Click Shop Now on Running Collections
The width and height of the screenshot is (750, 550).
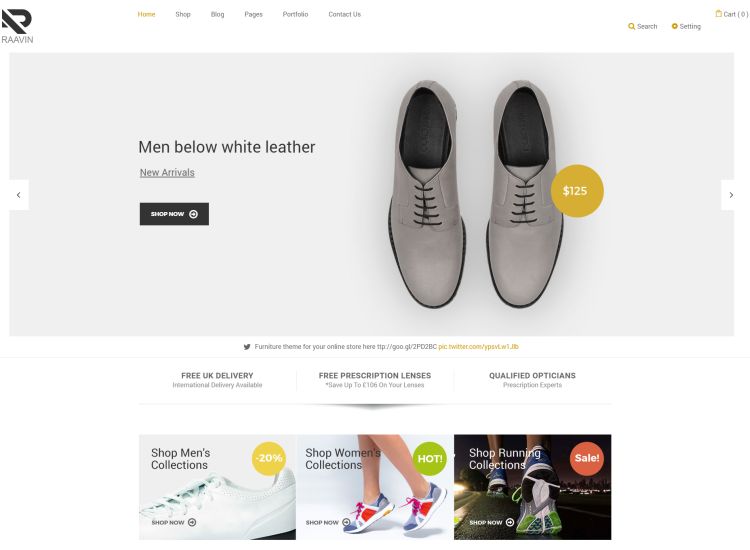(491, 522)
